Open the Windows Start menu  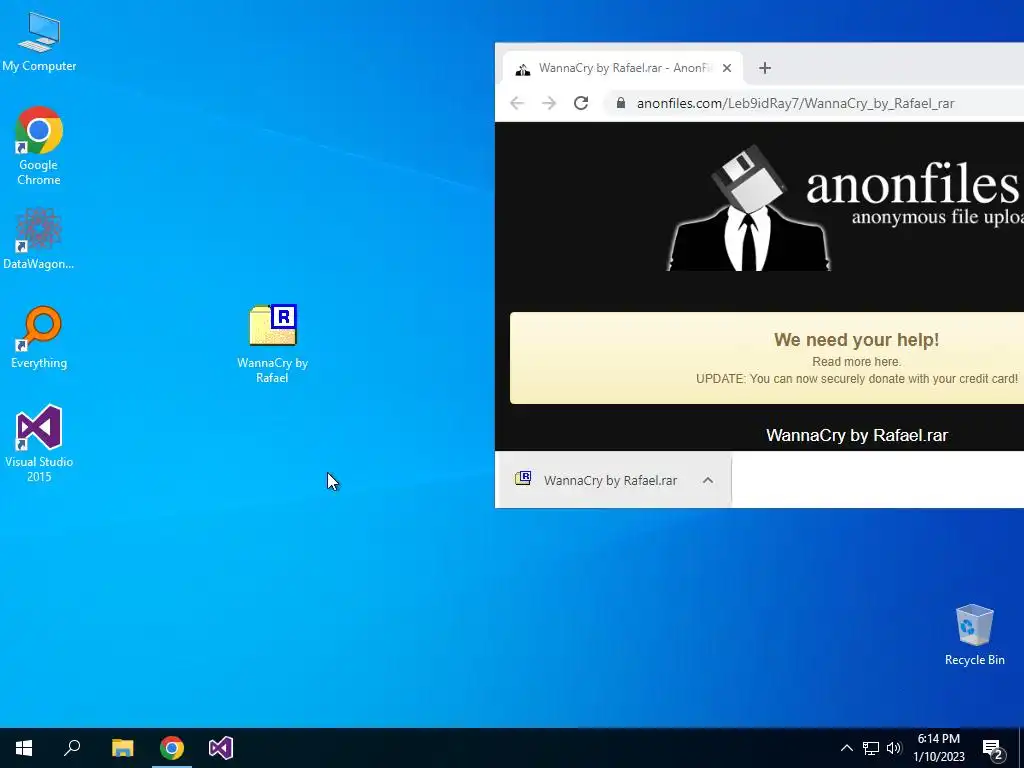24,748
